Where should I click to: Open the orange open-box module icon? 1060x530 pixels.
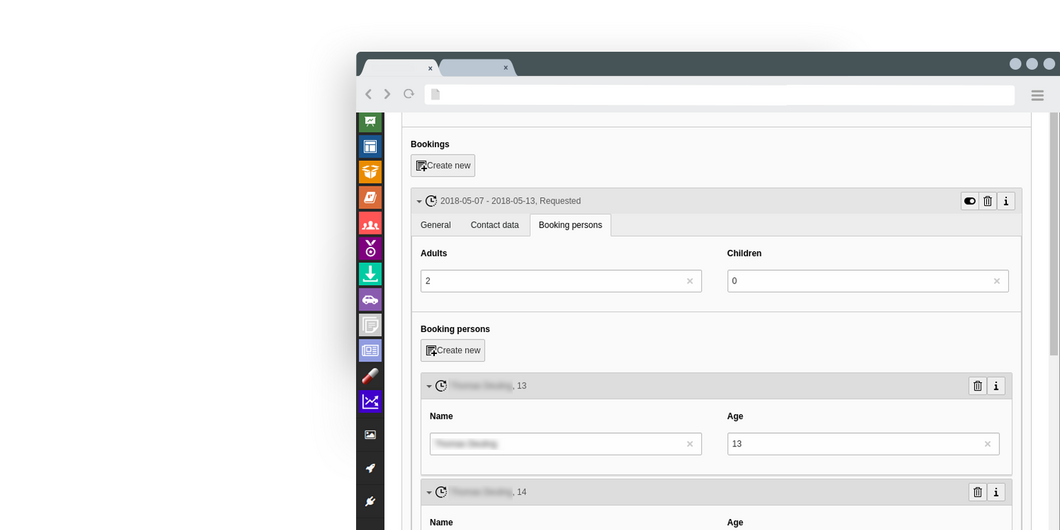click(370, 172)
